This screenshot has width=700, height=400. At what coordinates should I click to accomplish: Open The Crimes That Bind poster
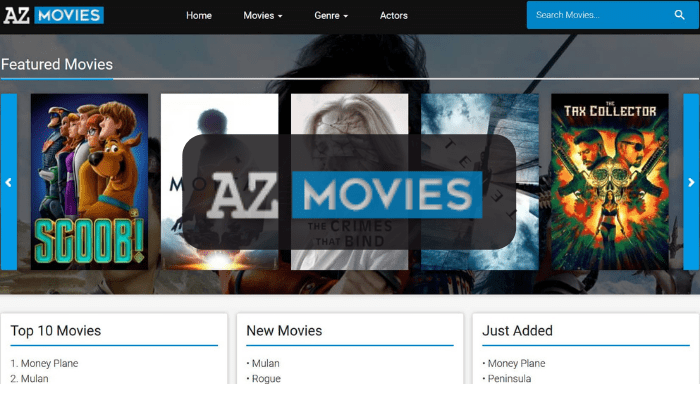(x=350, y=182)
